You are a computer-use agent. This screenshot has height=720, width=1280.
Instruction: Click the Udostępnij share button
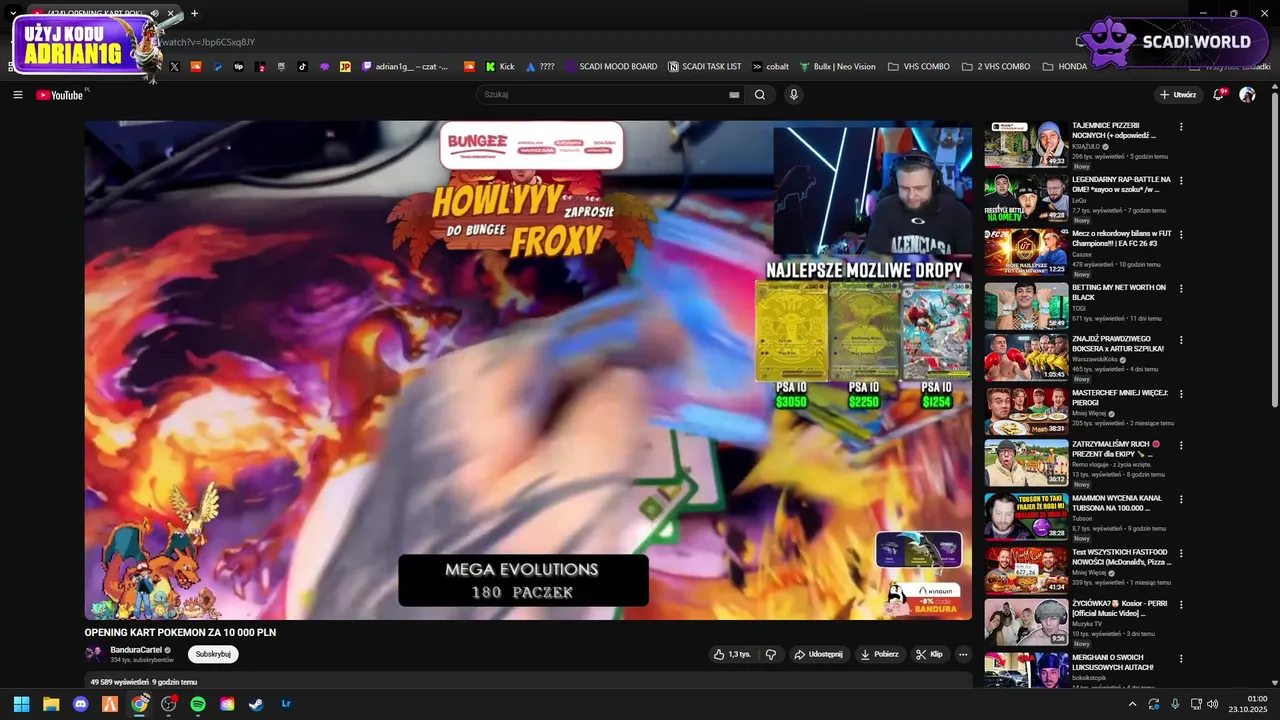(x=818, y=654)
